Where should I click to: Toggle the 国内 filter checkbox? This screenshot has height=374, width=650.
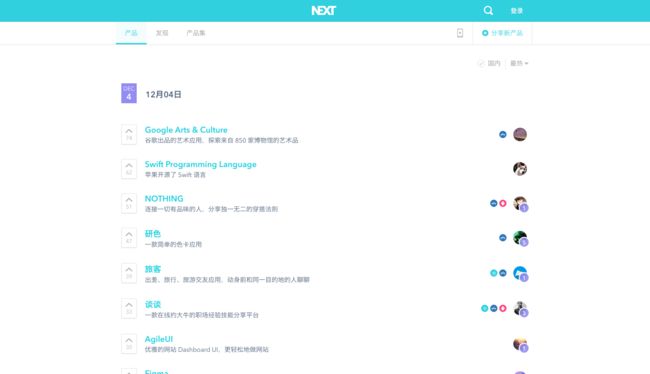coord(481,63)
